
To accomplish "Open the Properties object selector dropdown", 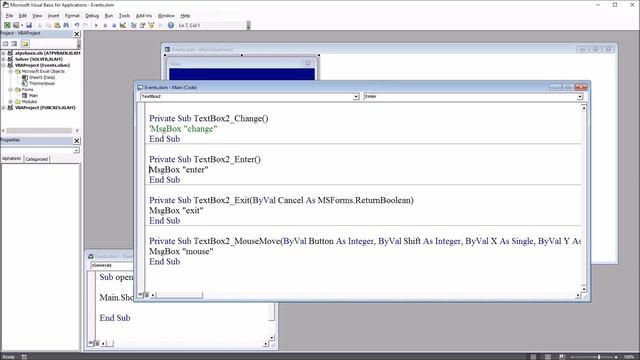I will 76,150.
